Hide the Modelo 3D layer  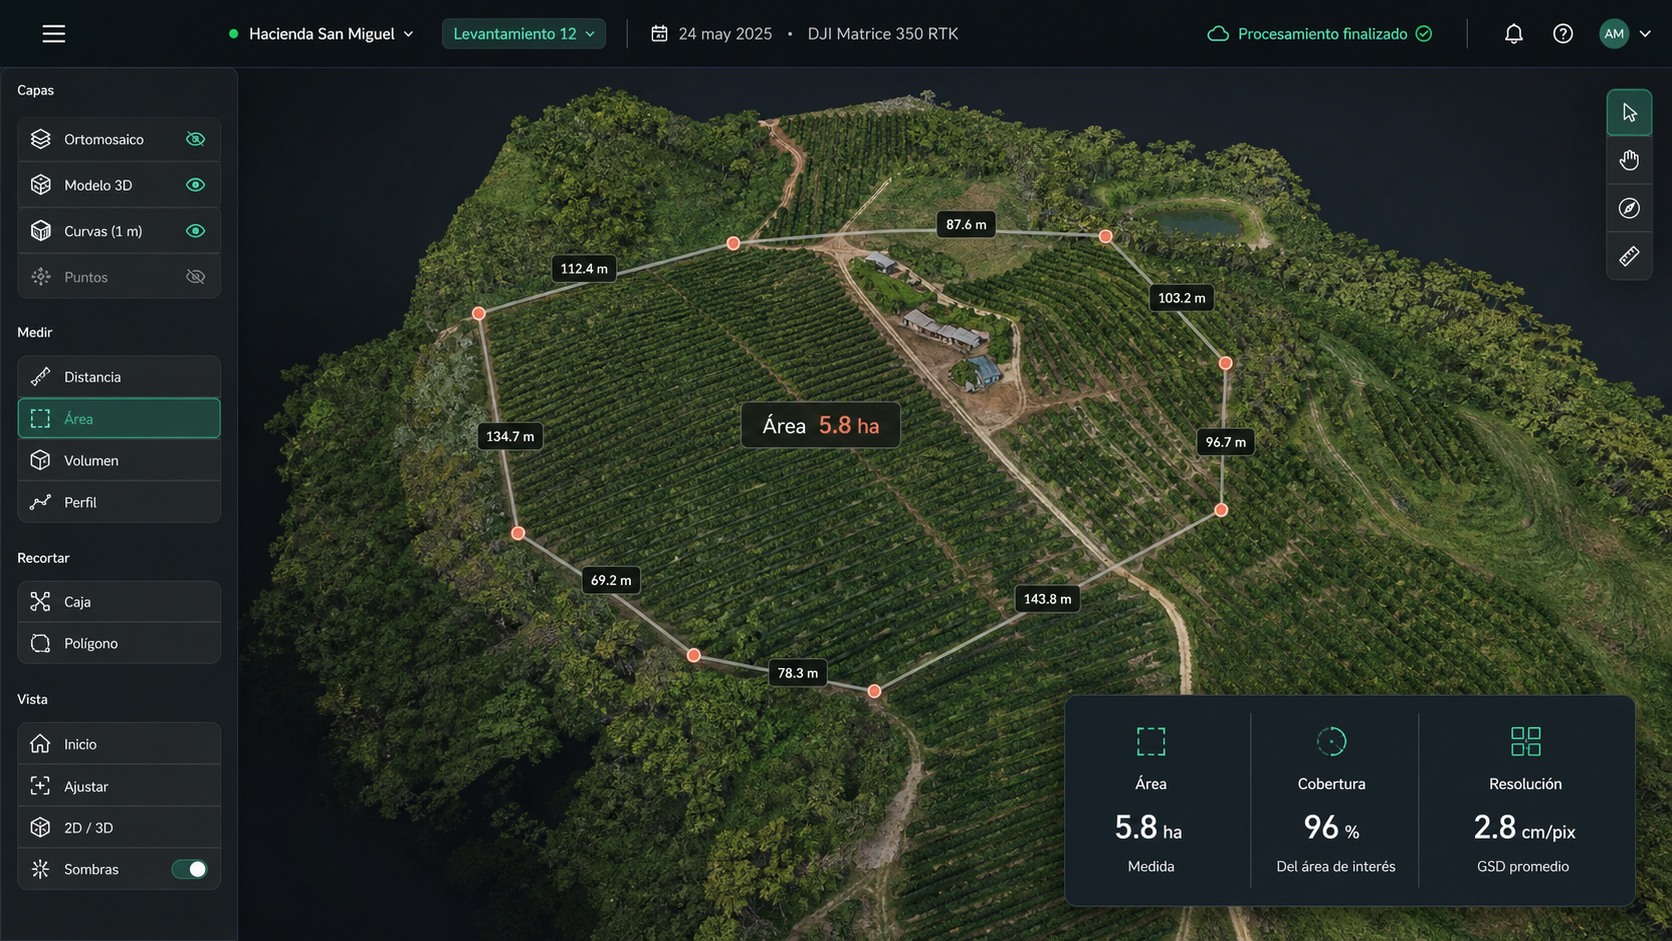[x=196, y=185]
